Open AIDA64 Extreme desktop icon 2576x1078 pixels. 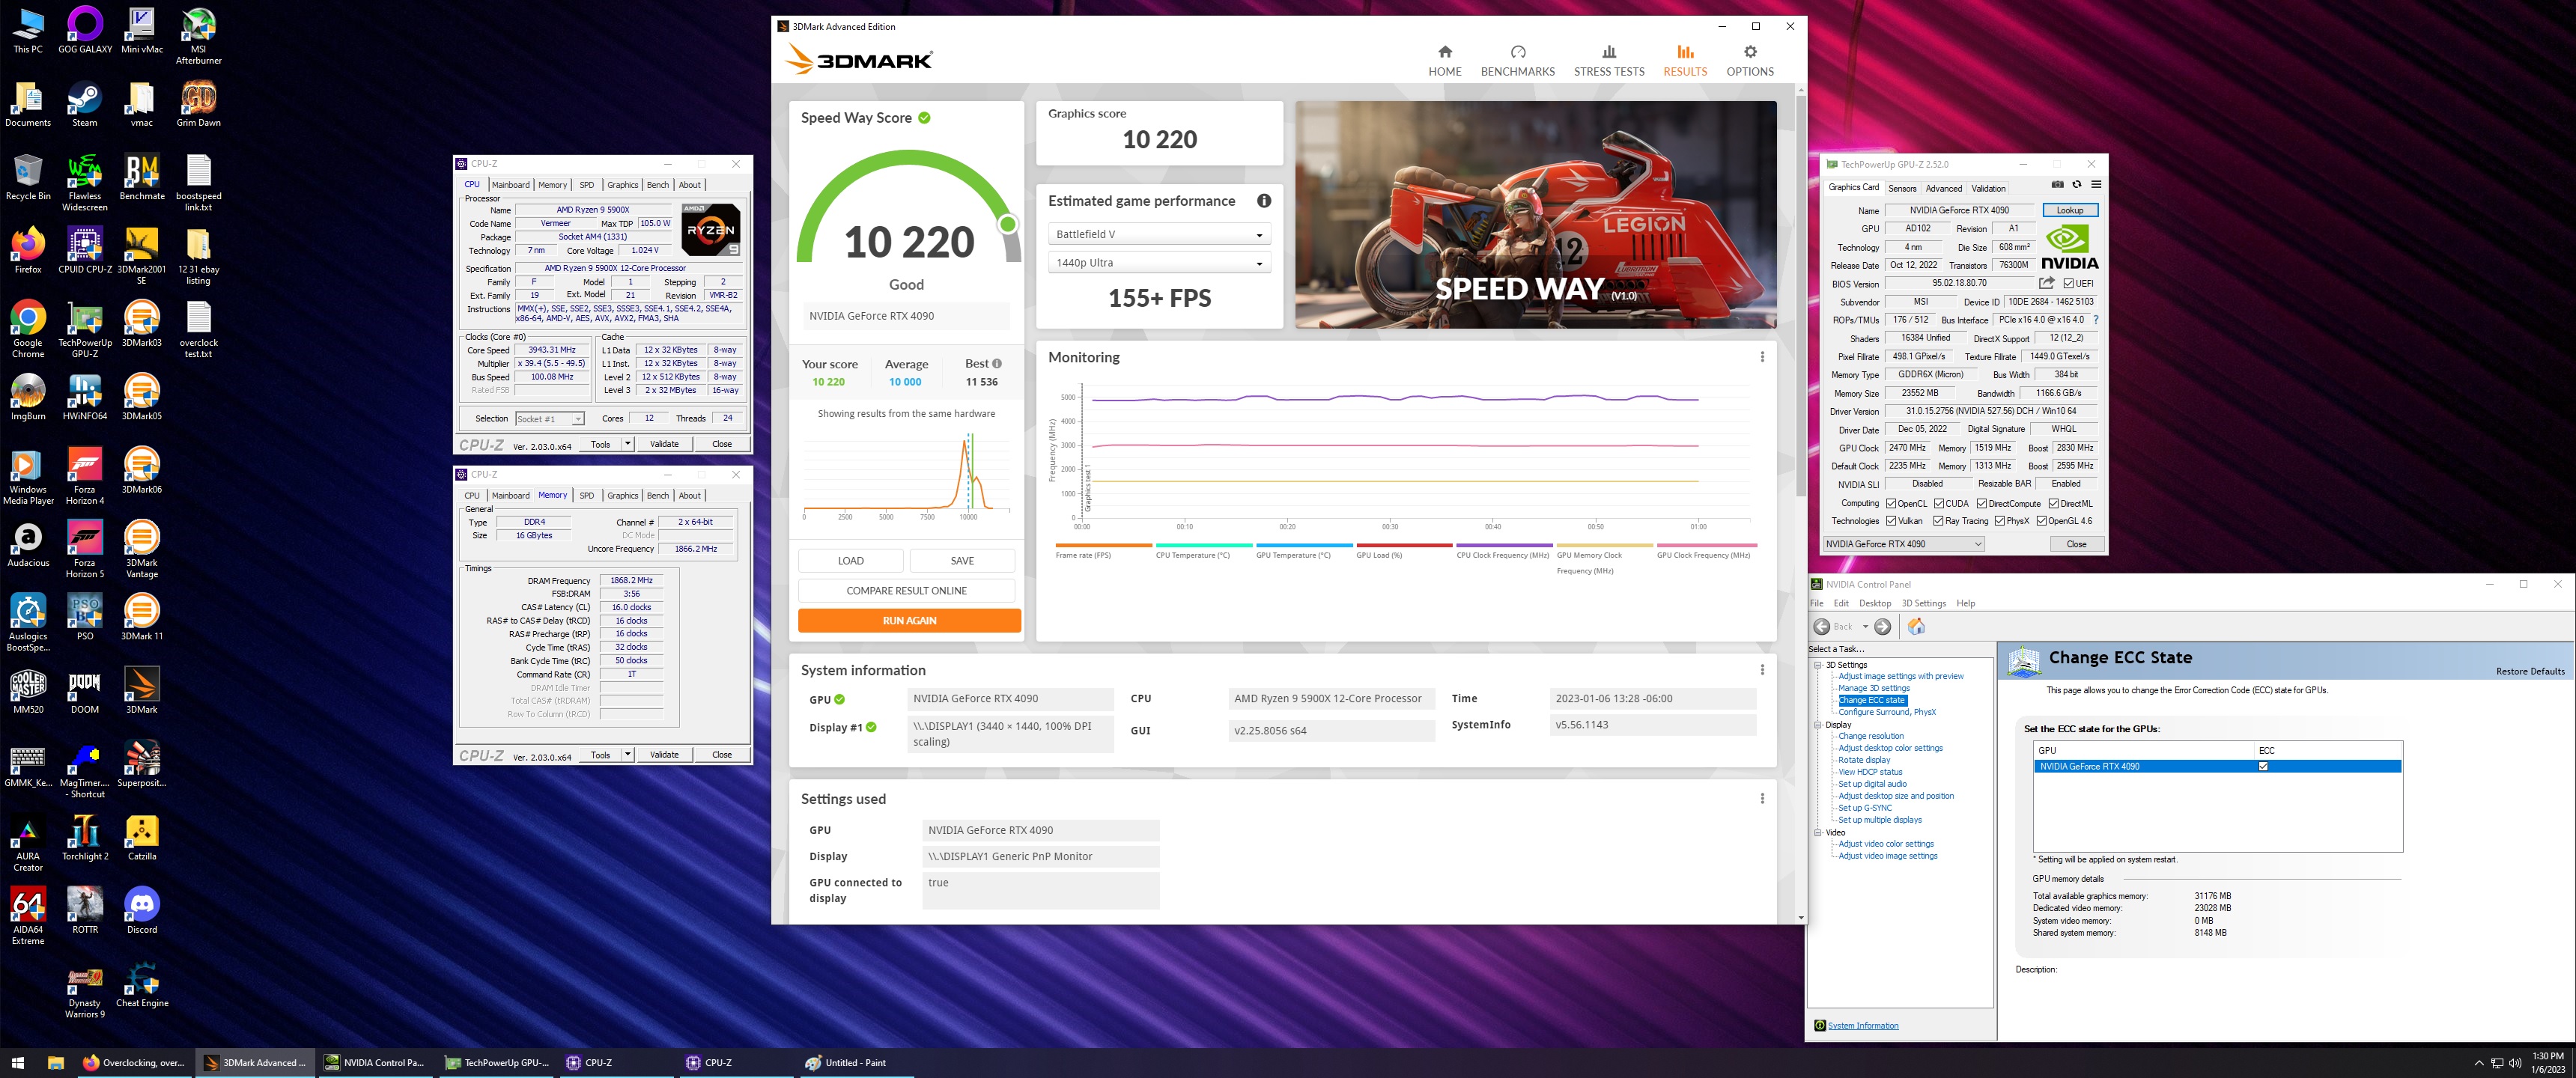coord(28,916)
